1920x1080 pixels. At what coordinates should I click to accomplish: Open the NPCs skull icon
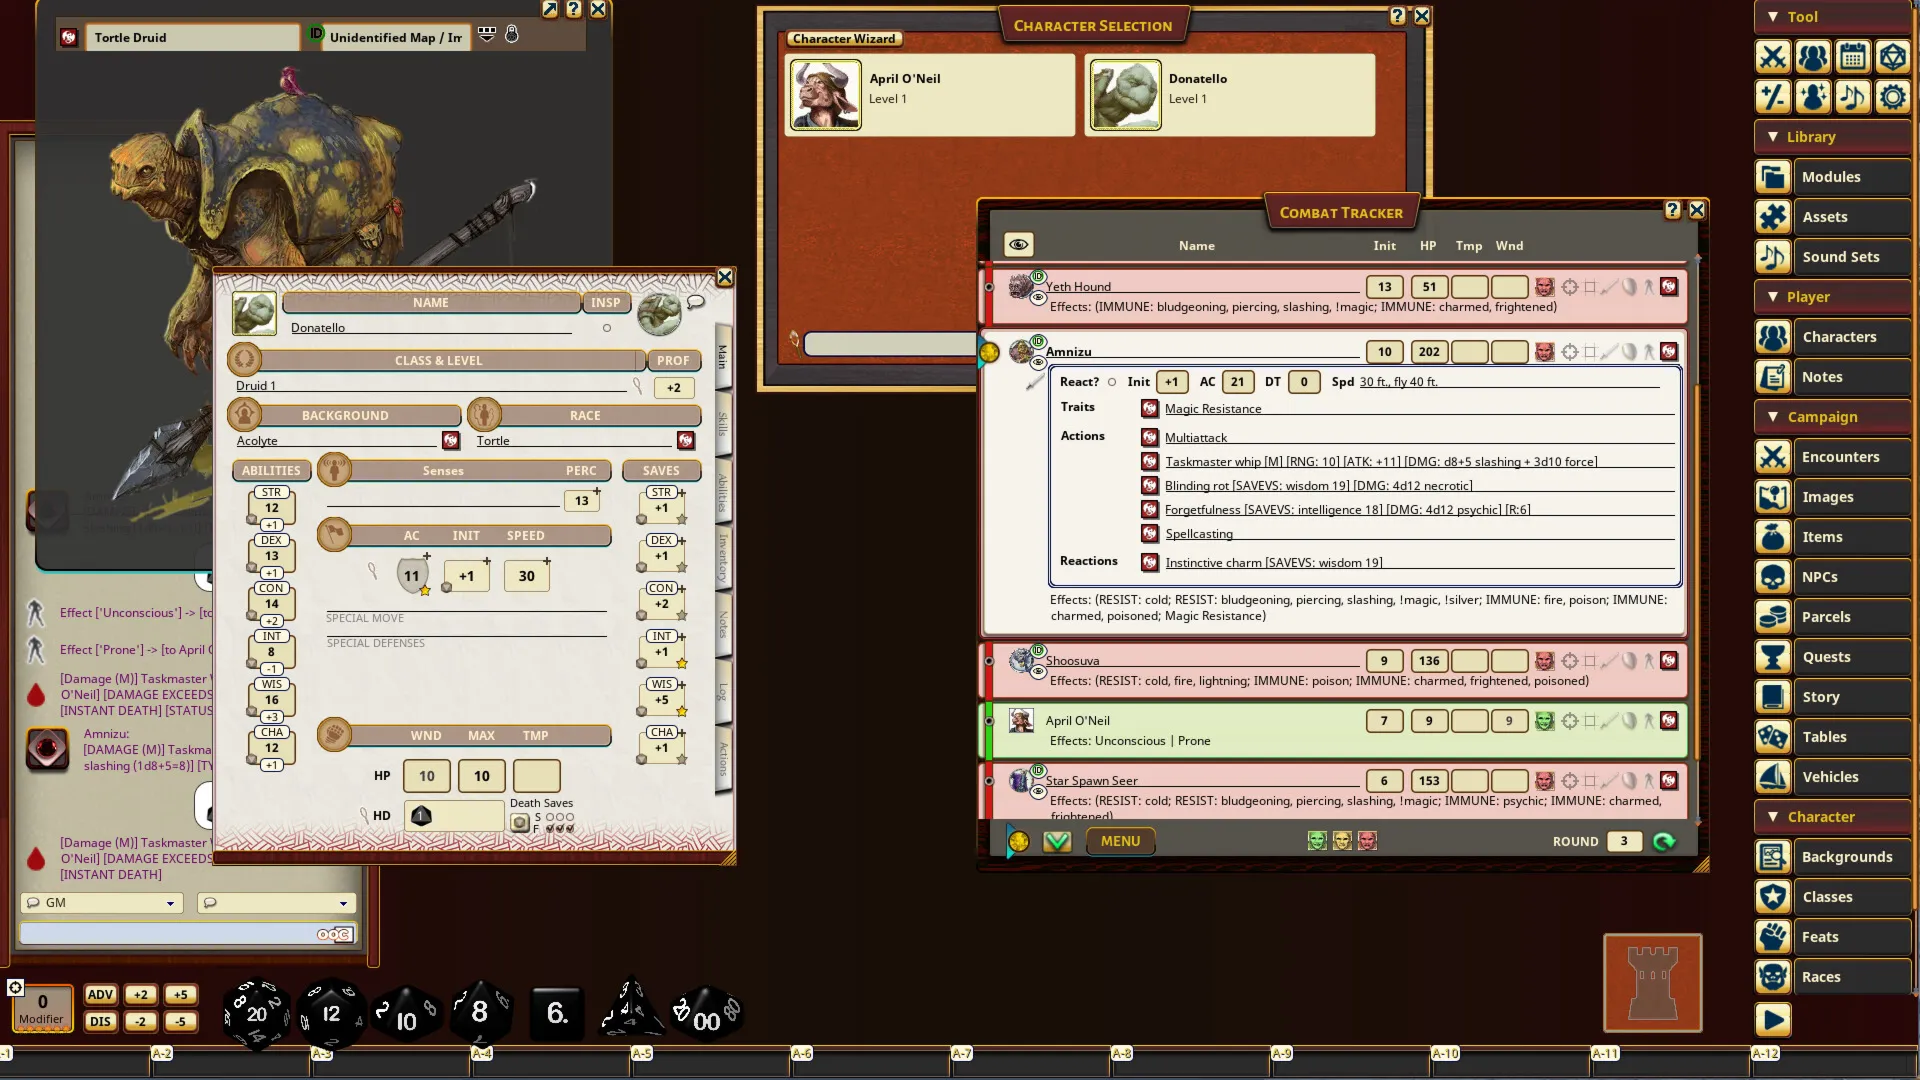(x=1773, y=577)
